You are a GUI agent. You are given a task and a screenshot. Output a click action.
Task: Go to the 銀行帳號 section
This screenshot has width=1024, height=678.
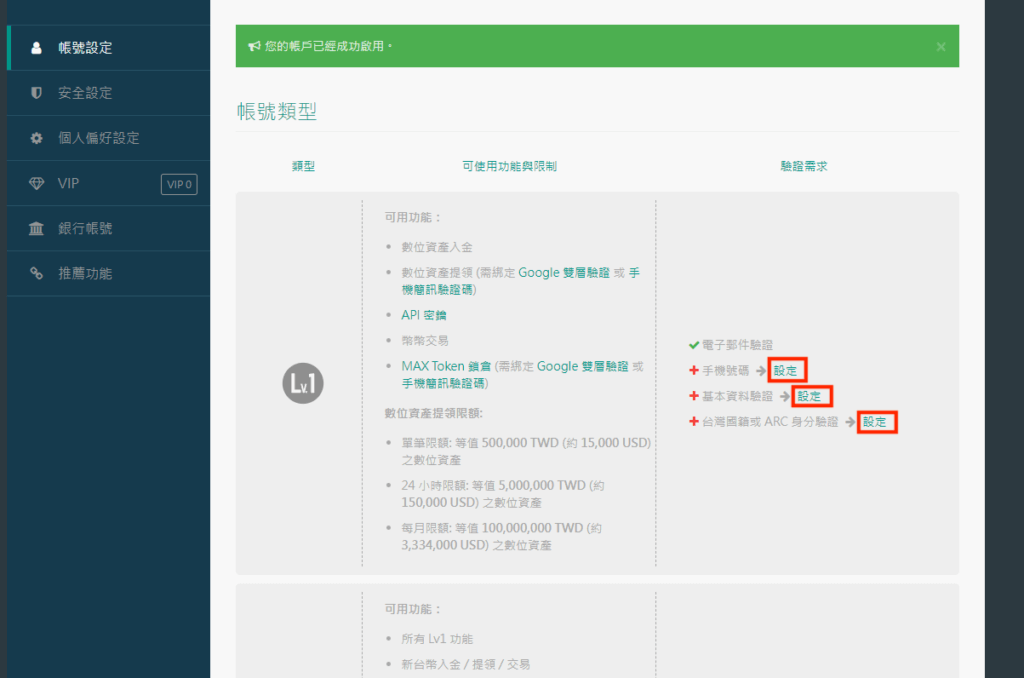[x=85, y=229]
